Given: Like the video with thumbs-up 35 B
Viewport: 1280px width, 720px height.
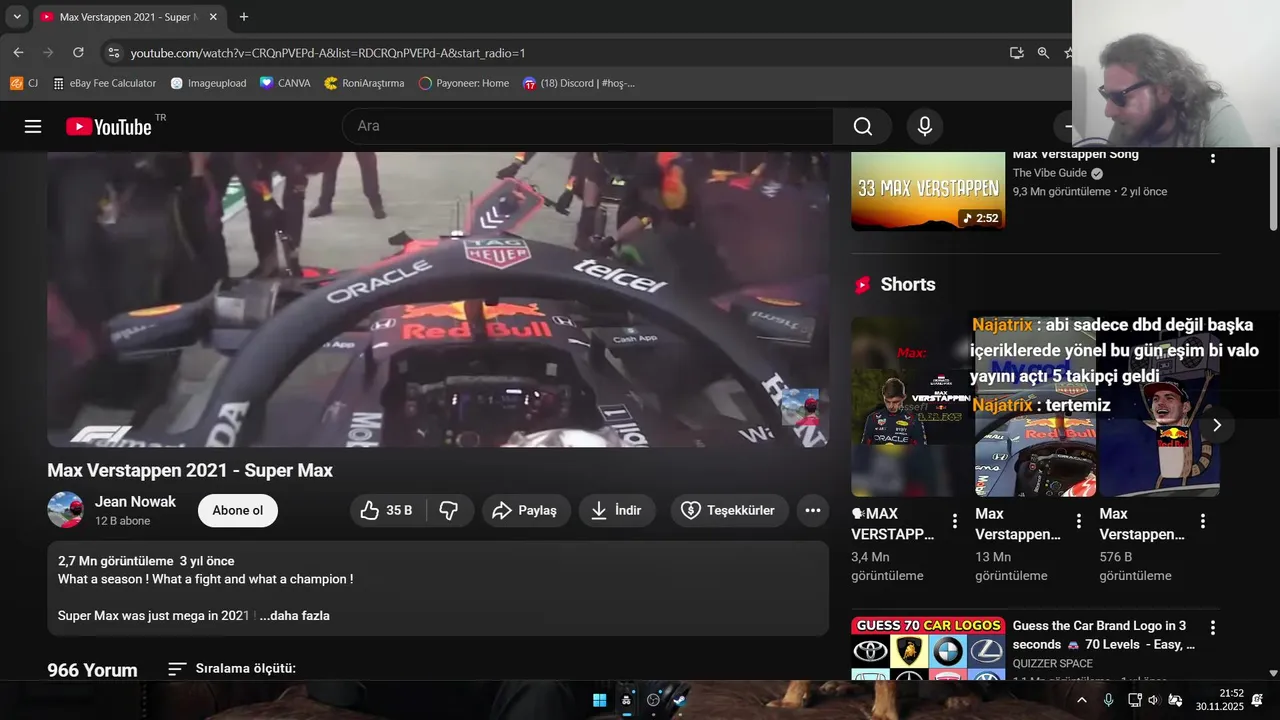Looking at the screenshot, I should tap(388, 510).
